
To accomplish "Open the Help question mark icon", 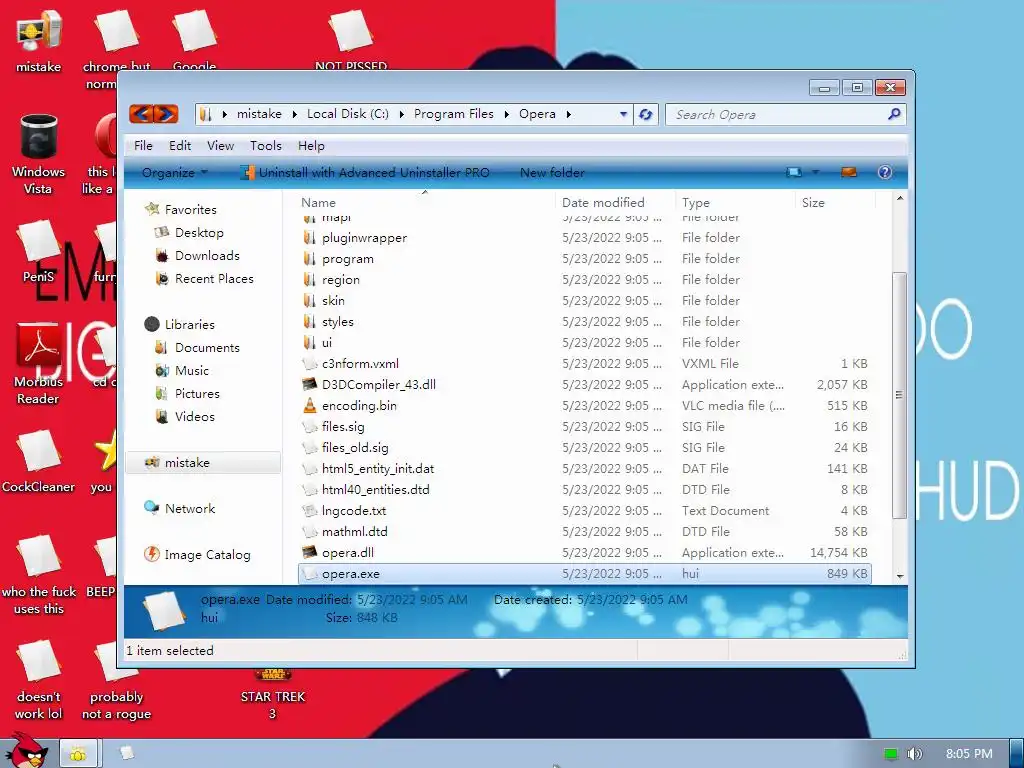I will point(885,172).
